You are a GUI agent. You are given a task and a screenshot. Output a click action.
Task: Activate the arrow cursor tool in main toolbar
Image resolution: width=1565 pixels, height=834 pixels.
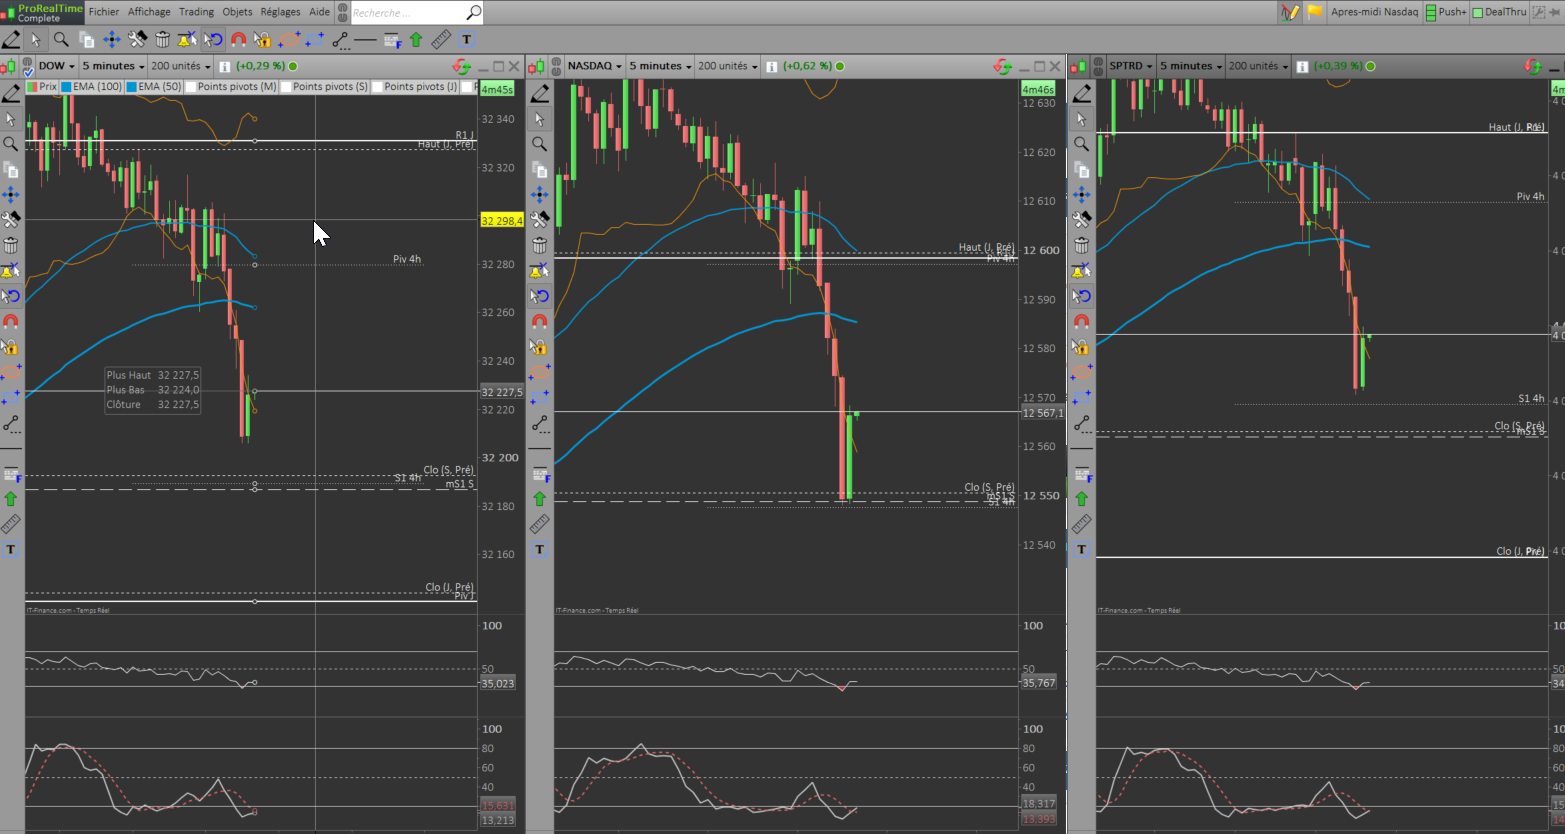36,40
